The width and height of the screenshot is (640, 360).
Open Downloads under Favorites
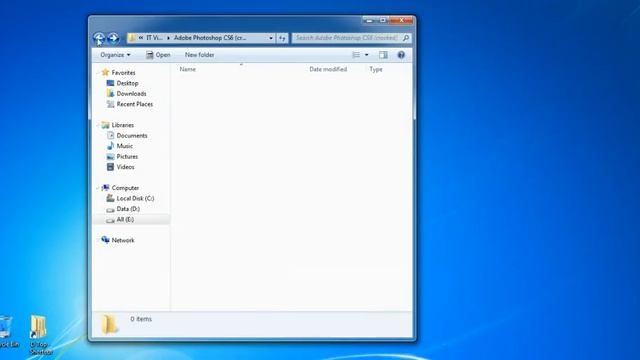[131, 94]
